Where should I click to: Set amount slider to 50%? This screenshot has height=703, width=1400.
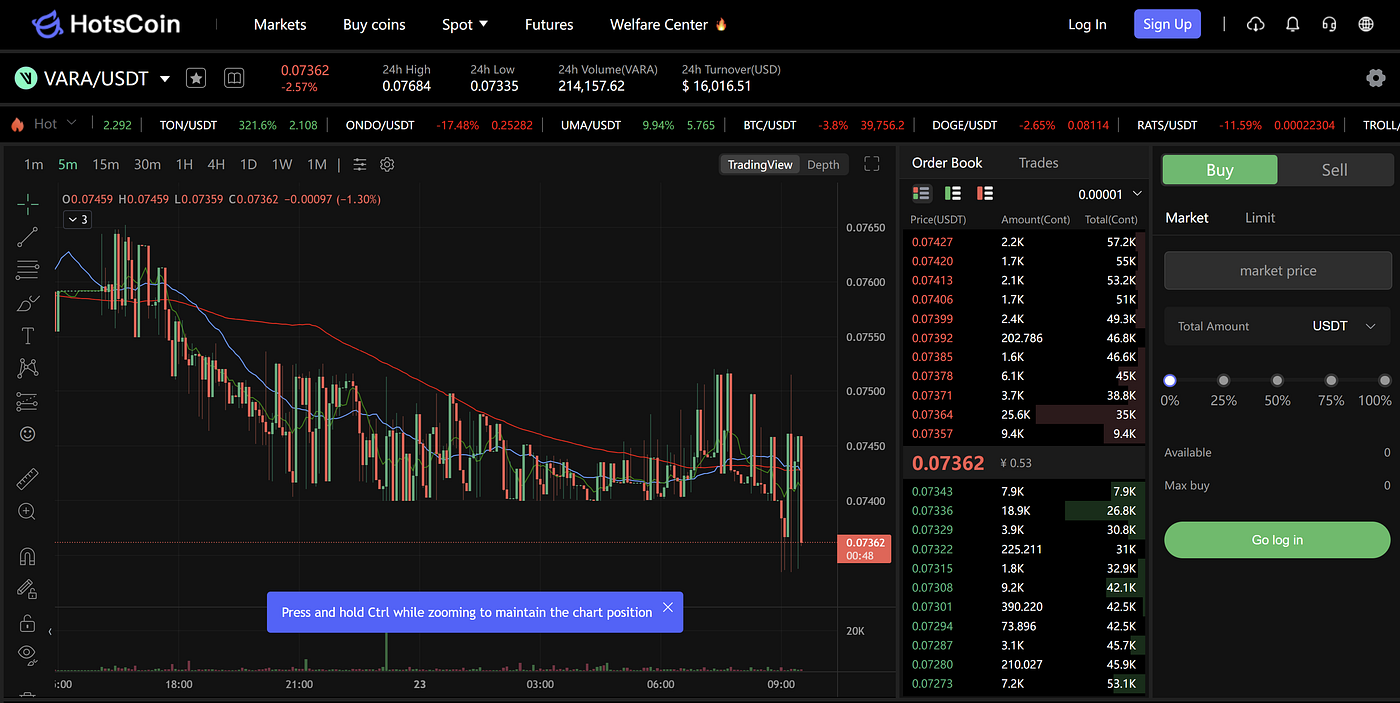1277,381
